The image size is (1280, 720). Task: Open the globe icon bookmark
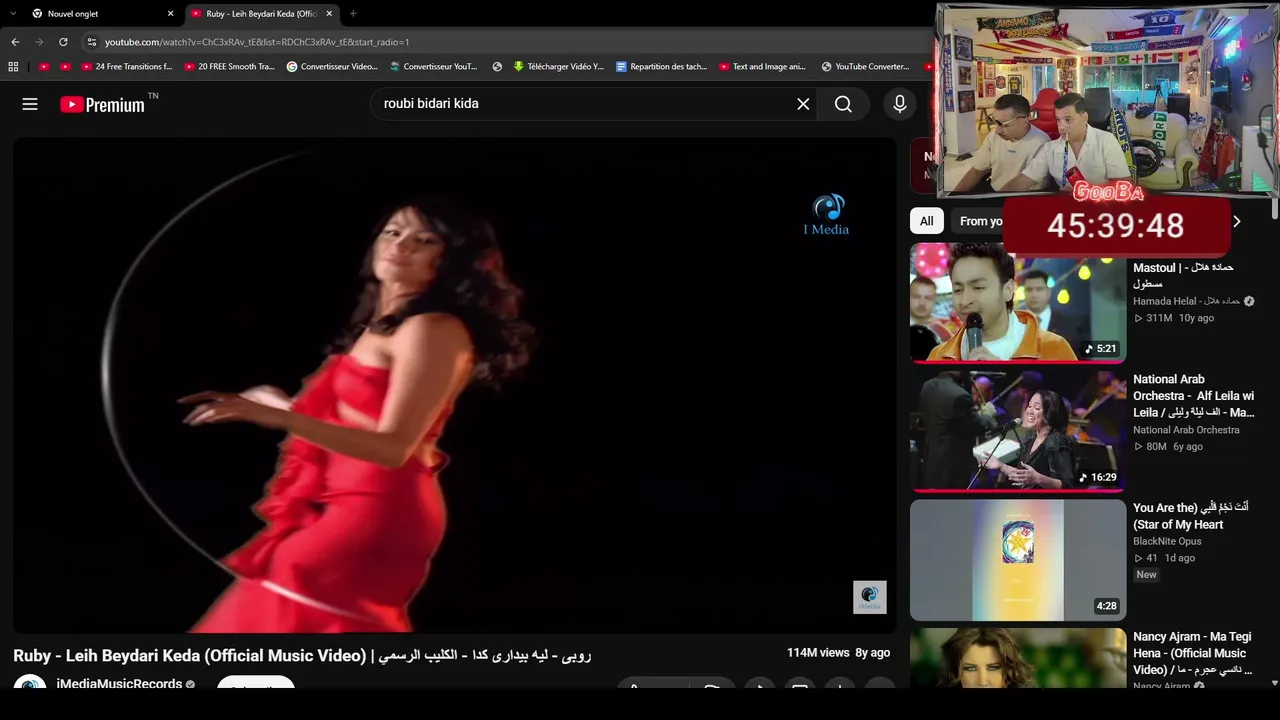[x=497, y=67]
